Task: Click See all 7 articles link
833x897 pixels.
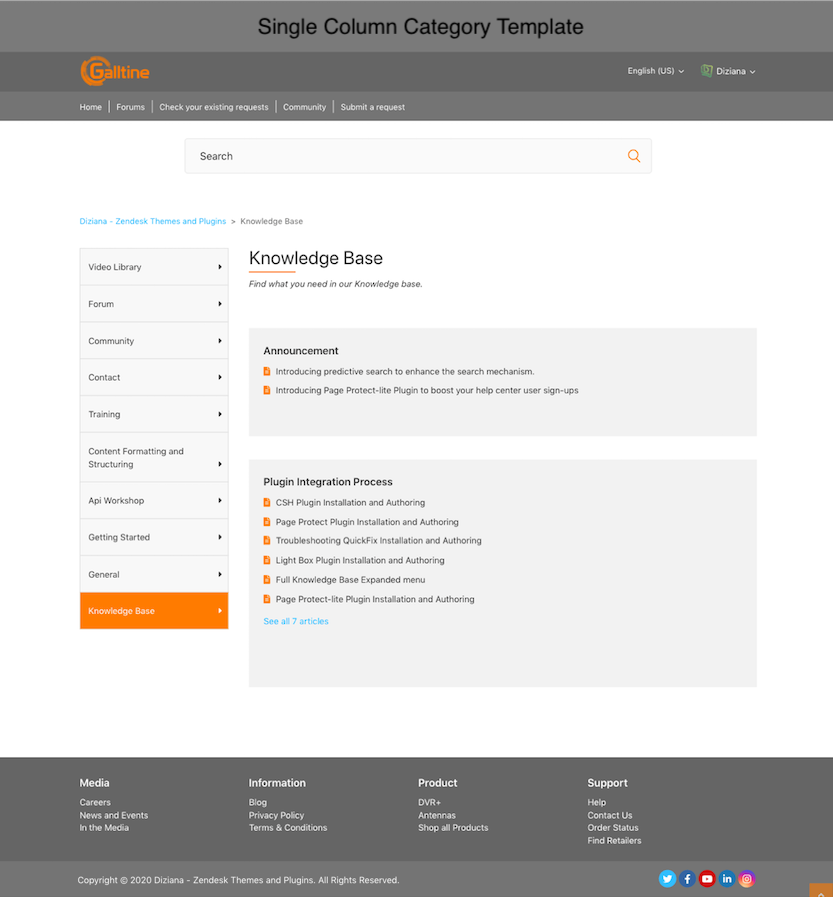Action: (x=296, y=621)
